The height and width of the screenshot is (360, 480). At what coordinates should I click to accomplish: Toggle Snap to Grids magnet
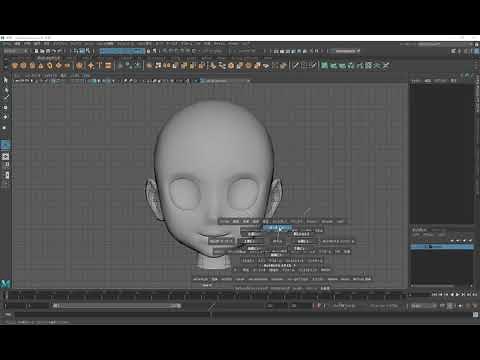click(x=165, y=51)
